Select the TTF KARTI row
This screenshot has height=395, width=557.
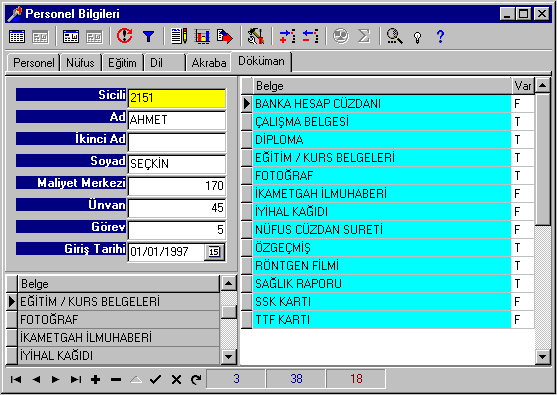click(382, 320)
